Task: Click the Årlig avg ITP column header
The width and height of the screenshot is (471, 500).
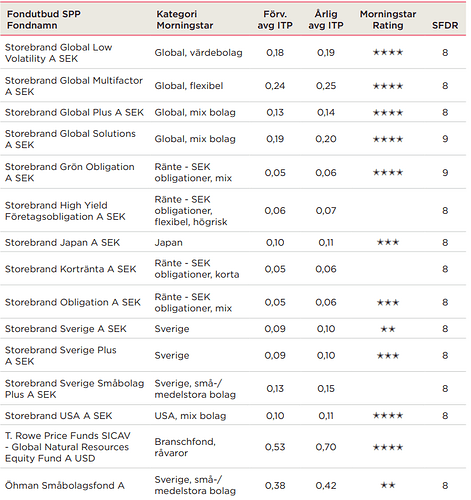Action: coord(326,20)
